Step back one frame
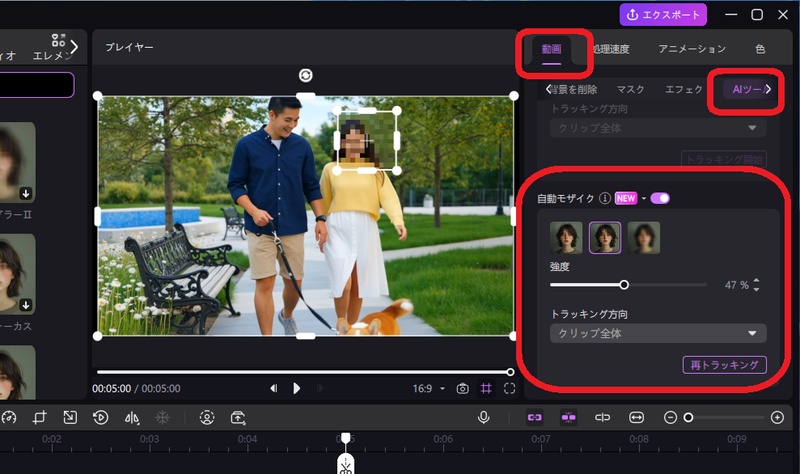The height and width of the screenshot is (474, 800). [274, 388]
